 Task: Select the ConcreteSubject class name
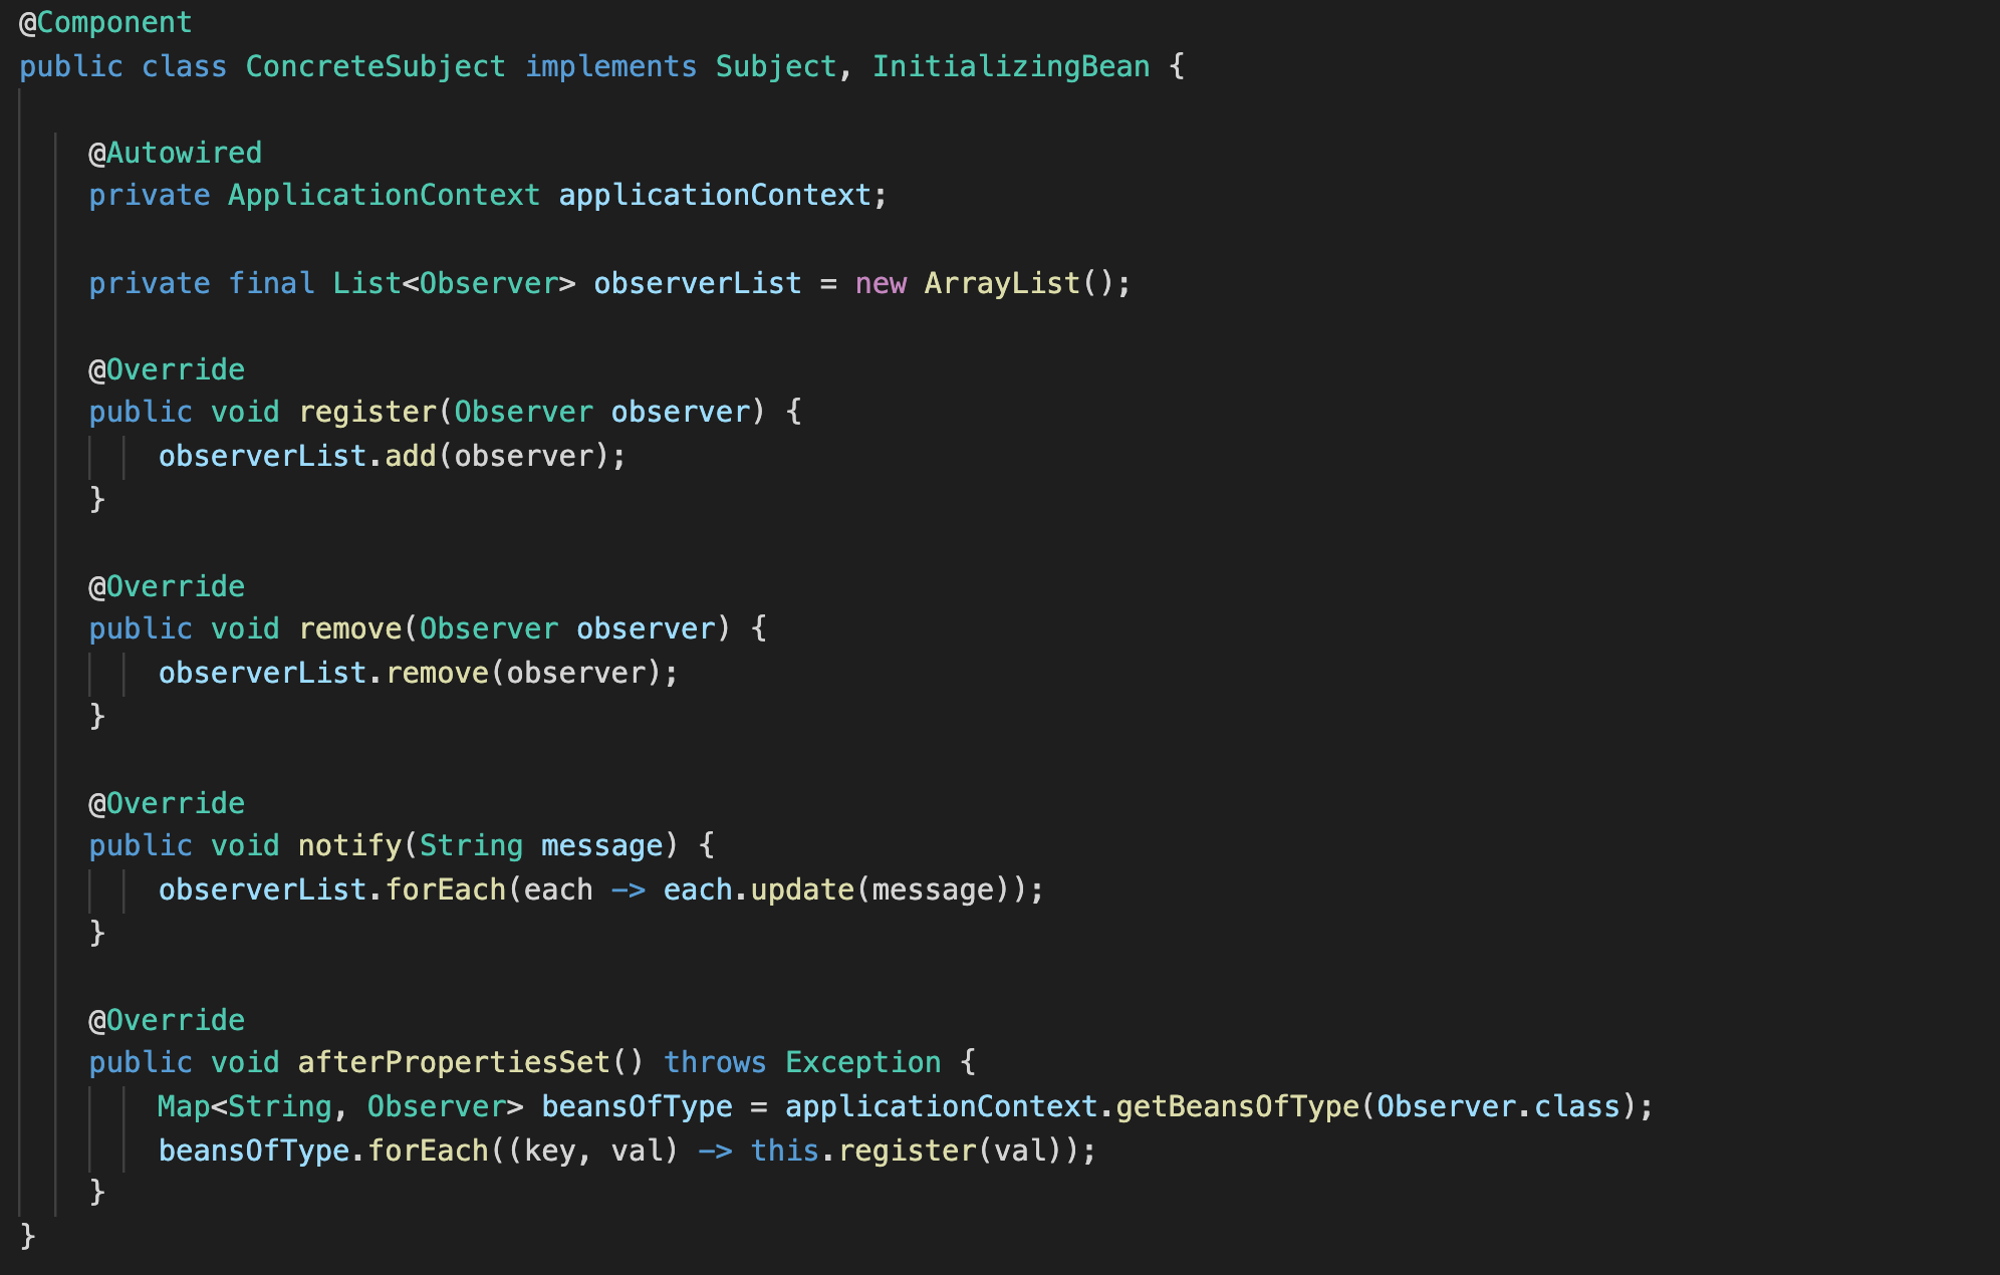click(x=375, y=66)
